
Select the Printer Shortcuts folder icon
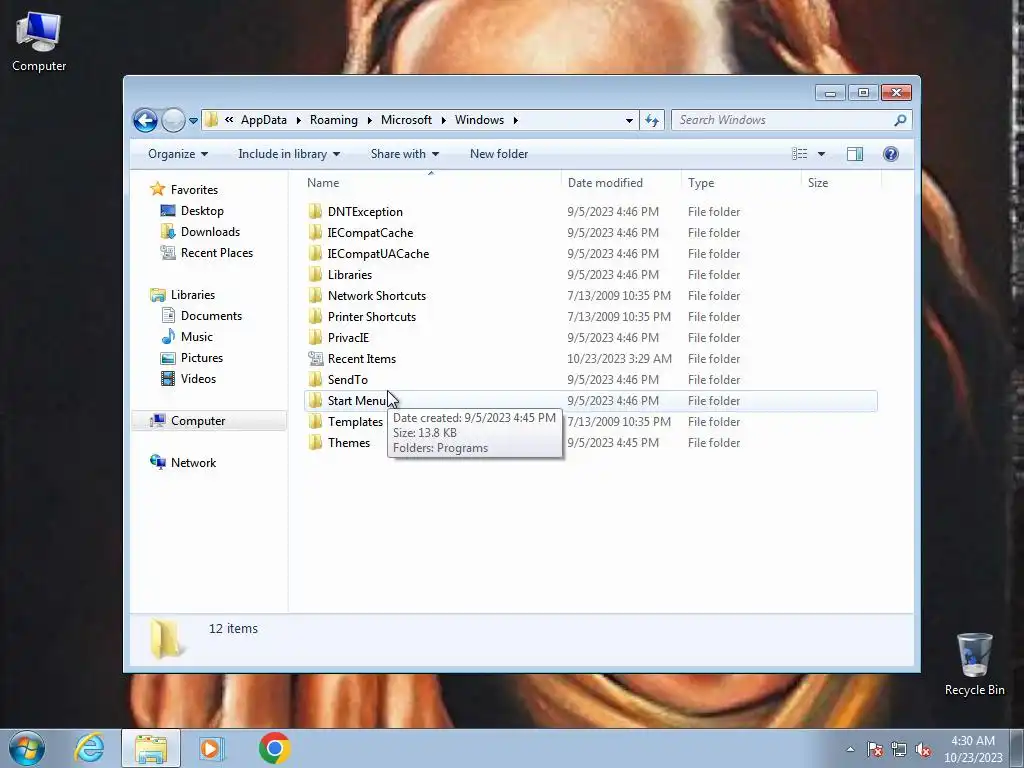click(315, 316)
